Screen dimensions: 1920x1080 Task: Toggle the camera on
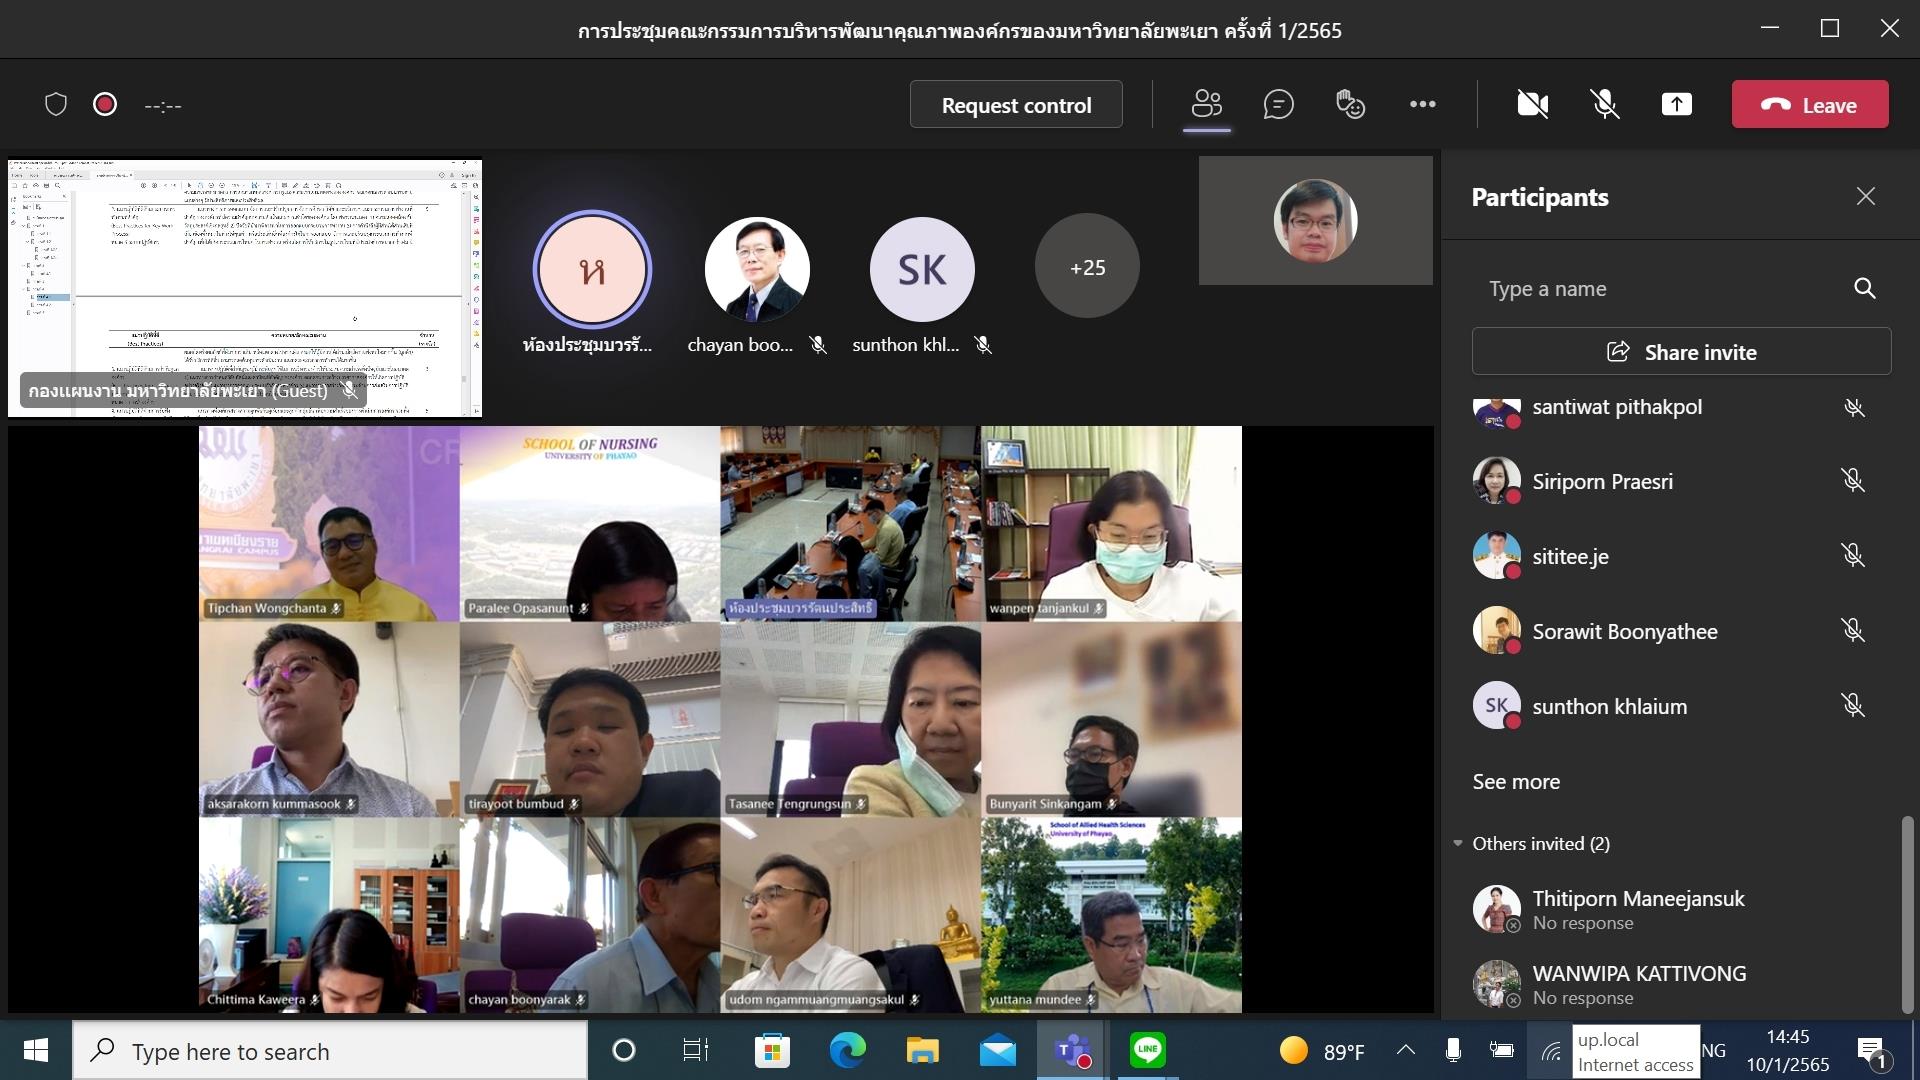coord(1532,104)
